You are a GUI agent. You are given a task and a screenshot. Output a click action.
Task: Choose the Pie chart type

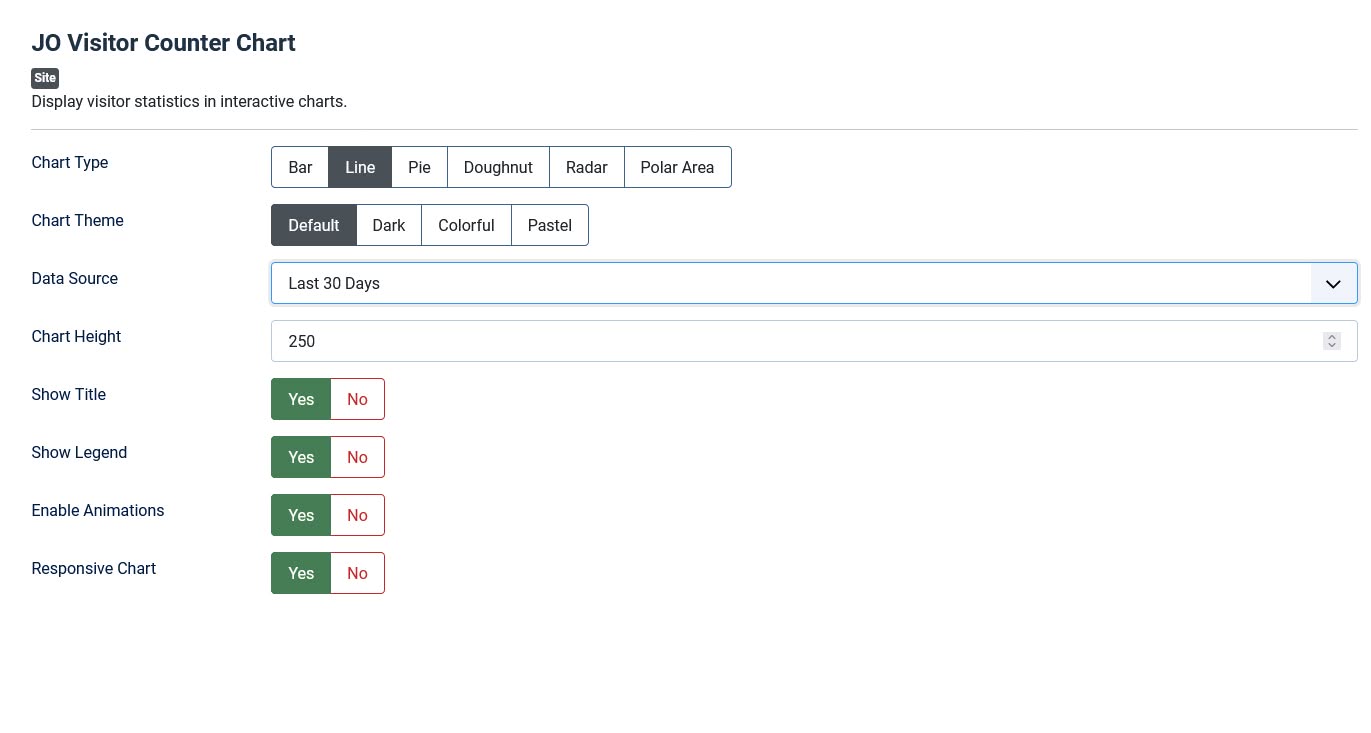(x=419, y=167)
